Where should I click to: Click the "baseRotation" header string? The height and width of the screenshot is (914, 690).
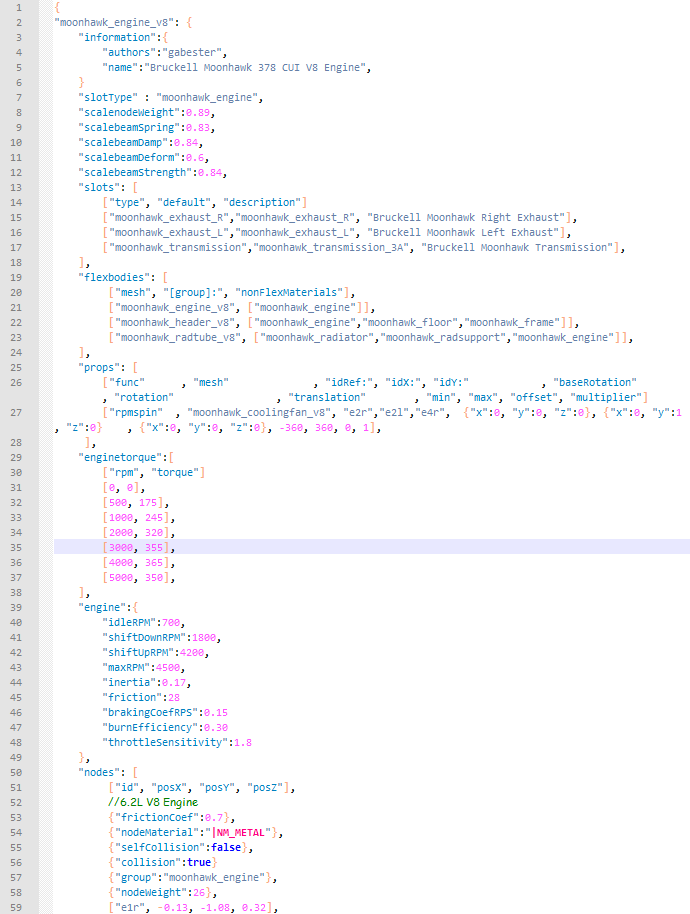[x=594, y=382]
